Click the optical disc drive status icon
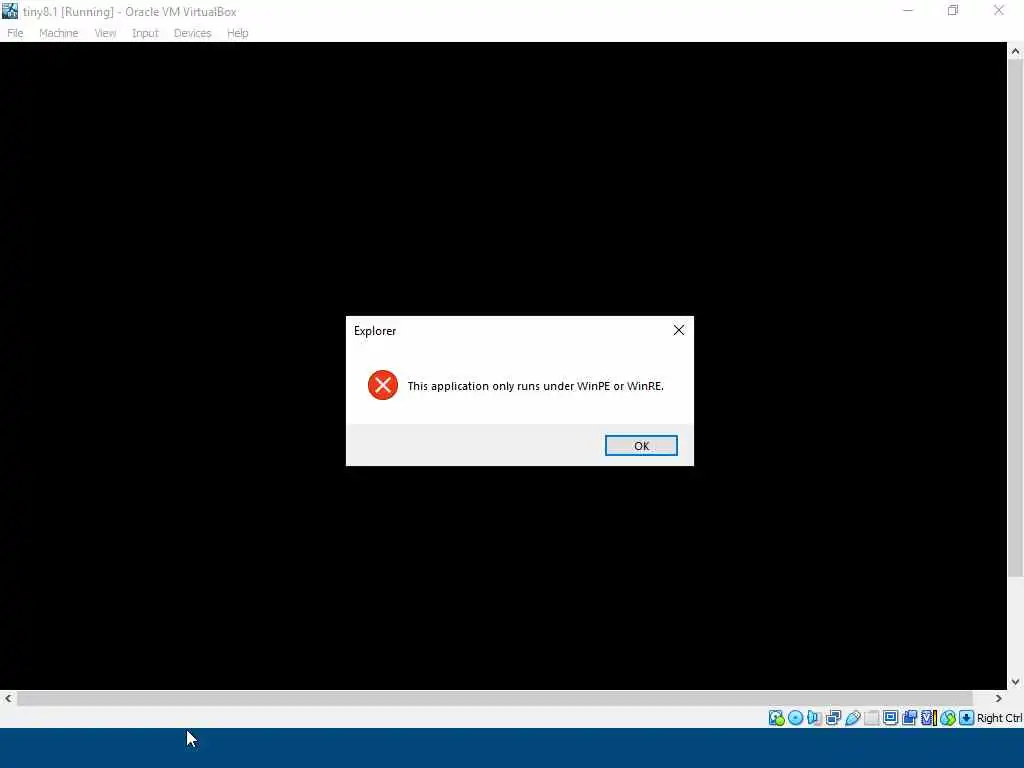 (795, 718)
